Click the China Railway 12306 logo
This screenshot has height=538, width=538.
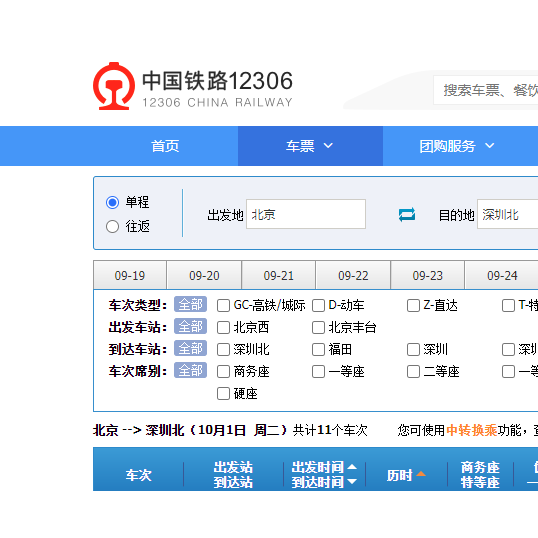(x=192, y=86)
